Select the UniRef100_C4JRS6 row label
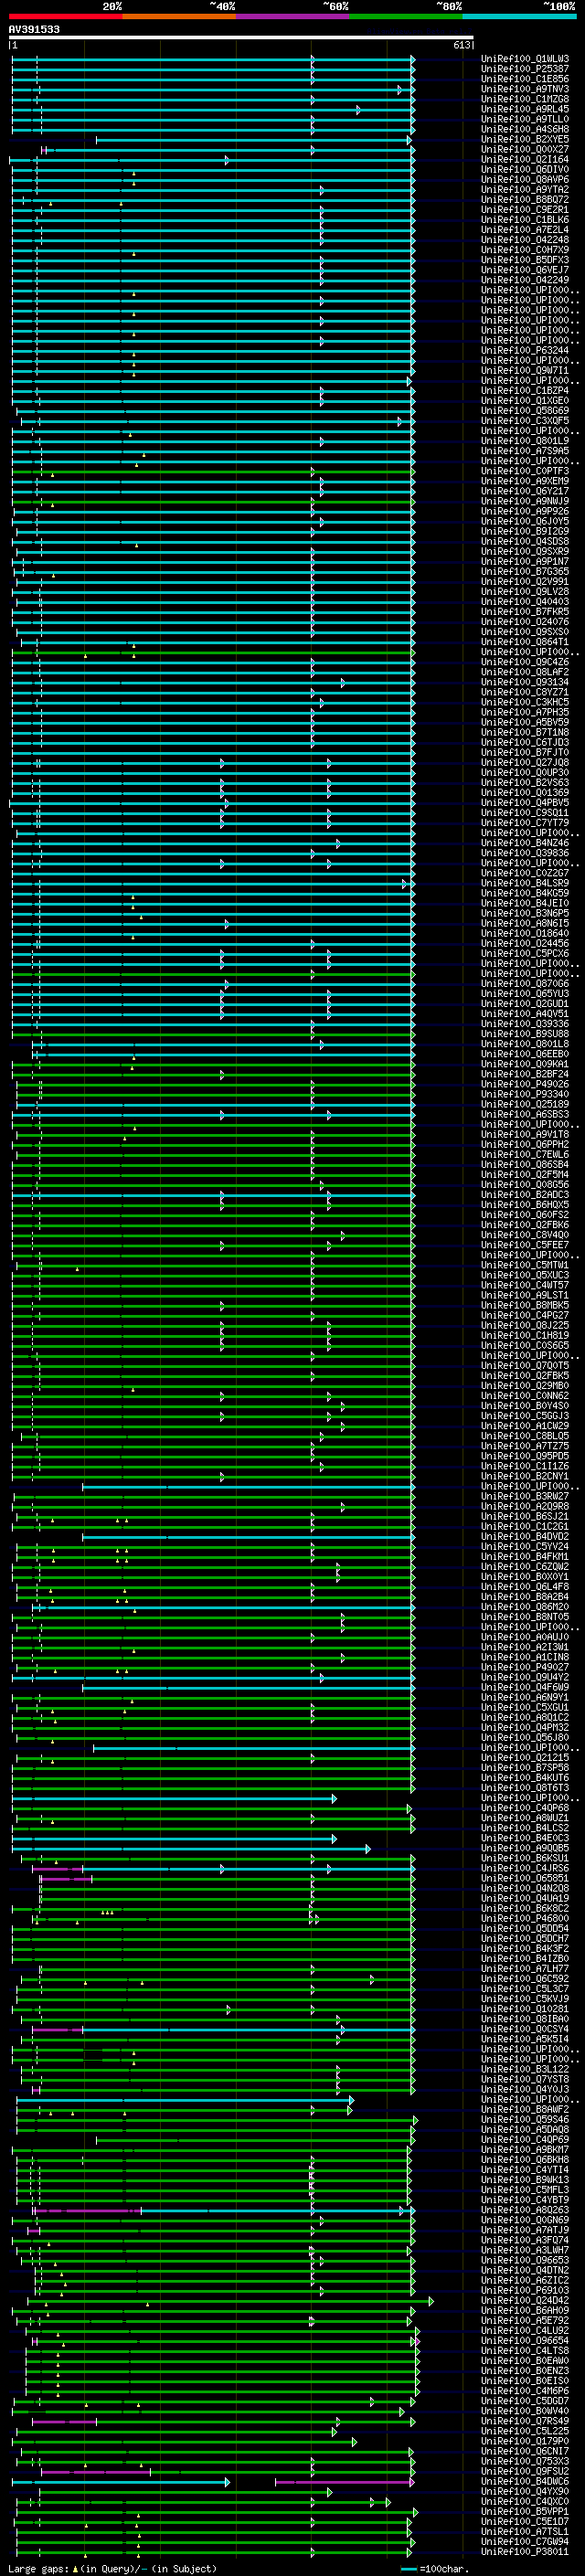Screen dimensions: 585x2576 point(525,1868)
